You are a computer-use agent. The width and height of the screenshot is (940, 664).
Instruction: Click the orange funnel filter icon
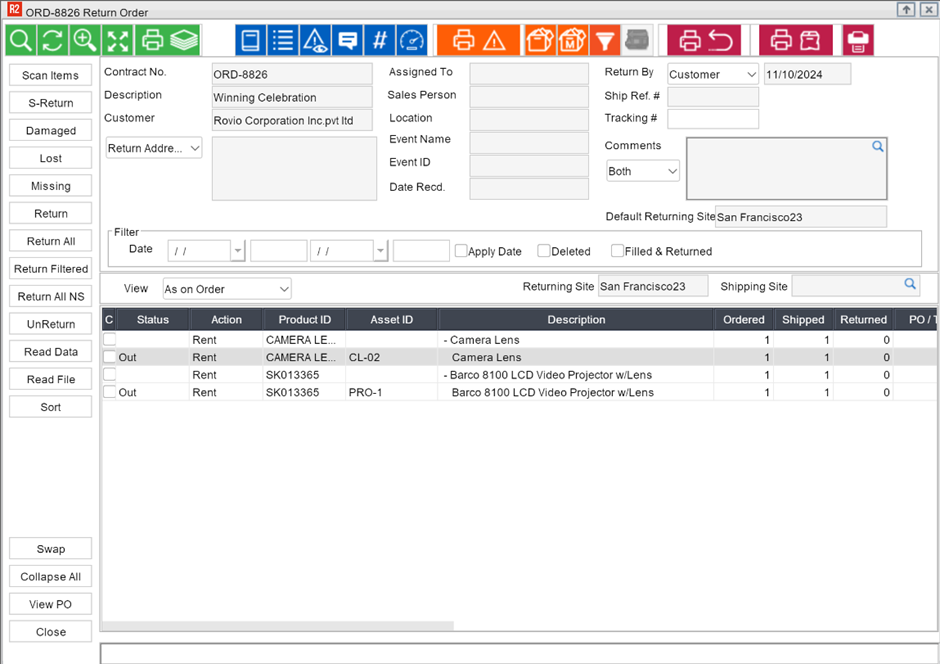(x=605, y=40)
